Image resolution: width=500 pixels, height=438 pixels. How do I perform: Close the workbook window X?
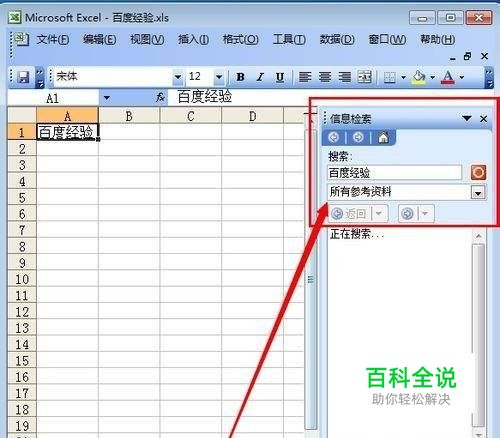pyautogui.click(x=484, y=56)
